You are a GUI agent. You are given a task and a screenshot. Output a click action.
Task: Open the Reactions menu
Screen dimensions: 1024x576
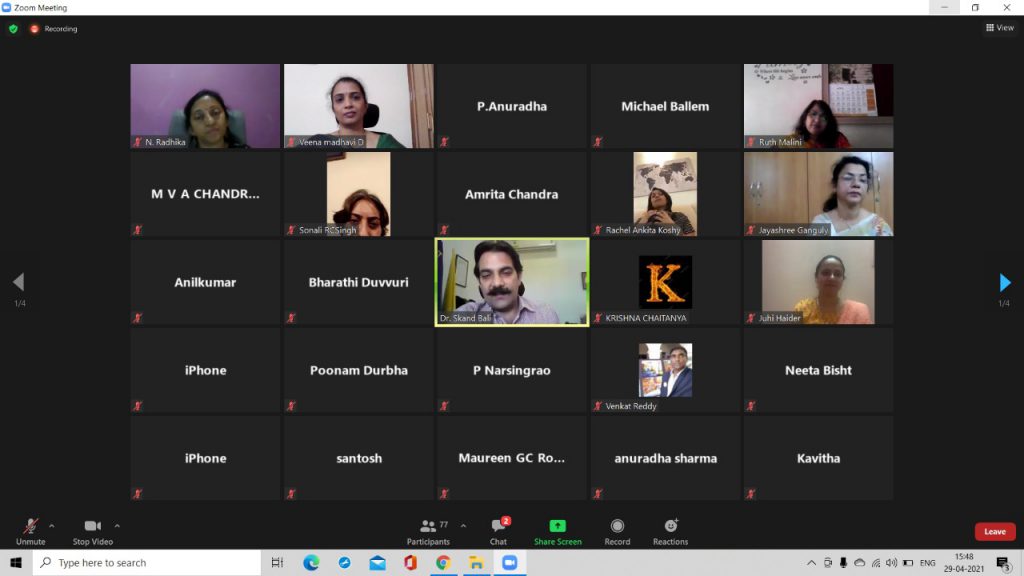[x=670, y=530]
